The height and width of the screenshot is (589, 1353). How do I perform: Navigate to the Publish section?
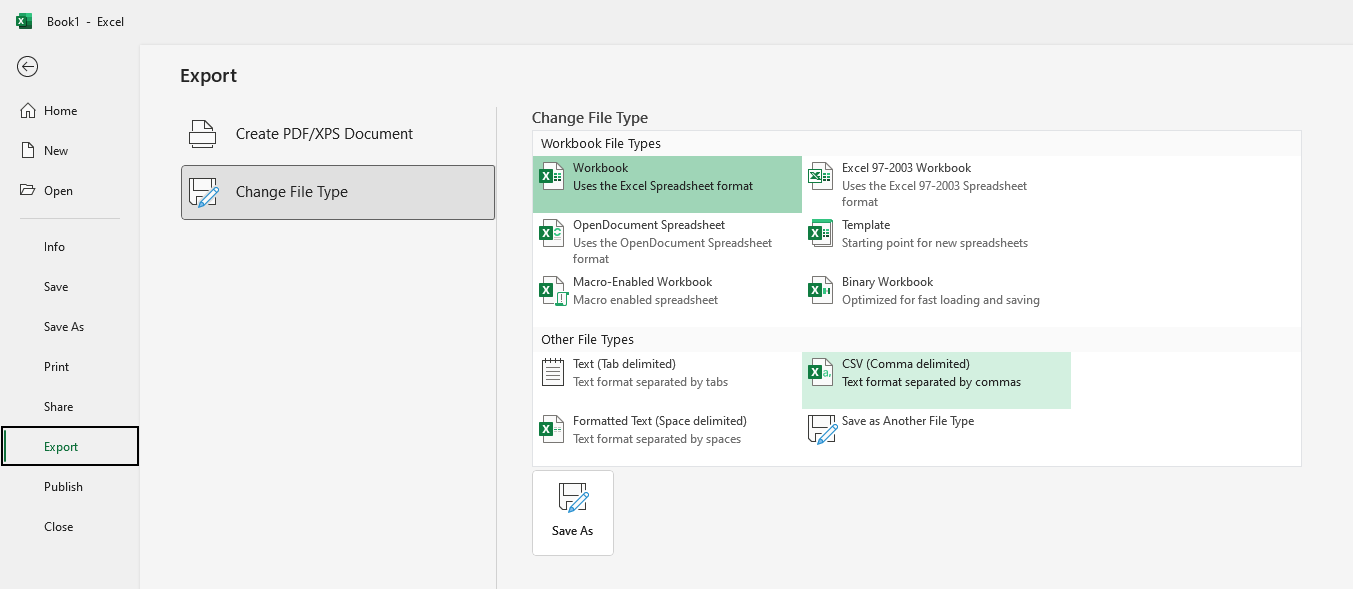click(63, 486)
